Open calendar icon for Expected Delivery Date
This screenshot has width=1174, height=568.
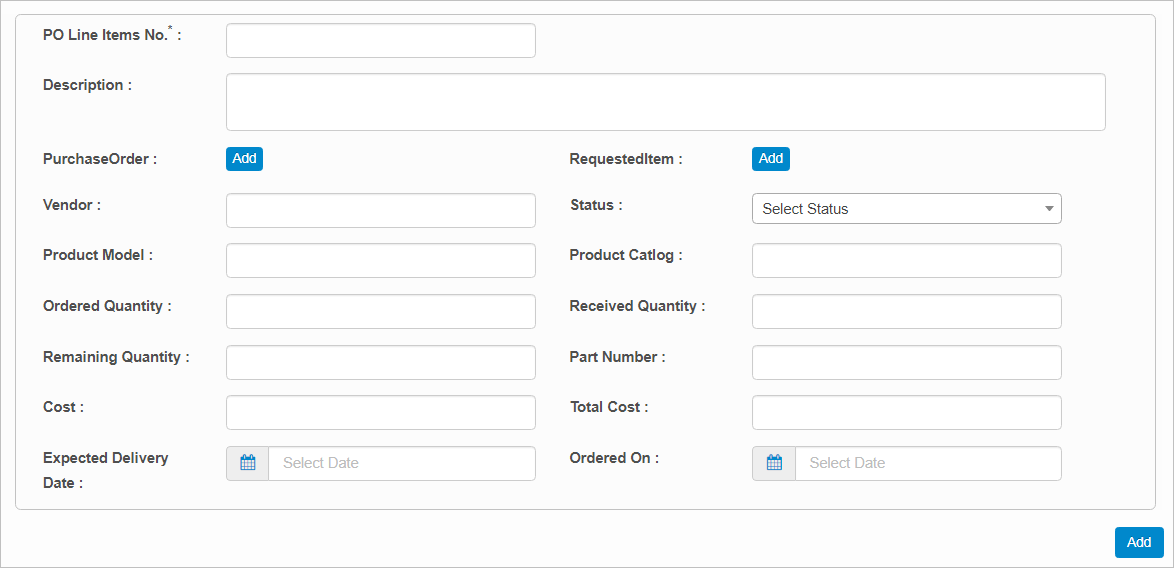click(x=248, y=463)
